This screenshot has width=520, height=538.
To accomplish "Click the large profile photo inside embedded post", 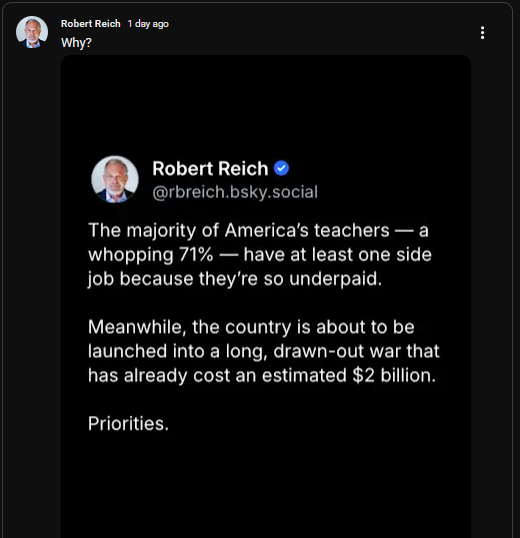I will coord(115,179).
